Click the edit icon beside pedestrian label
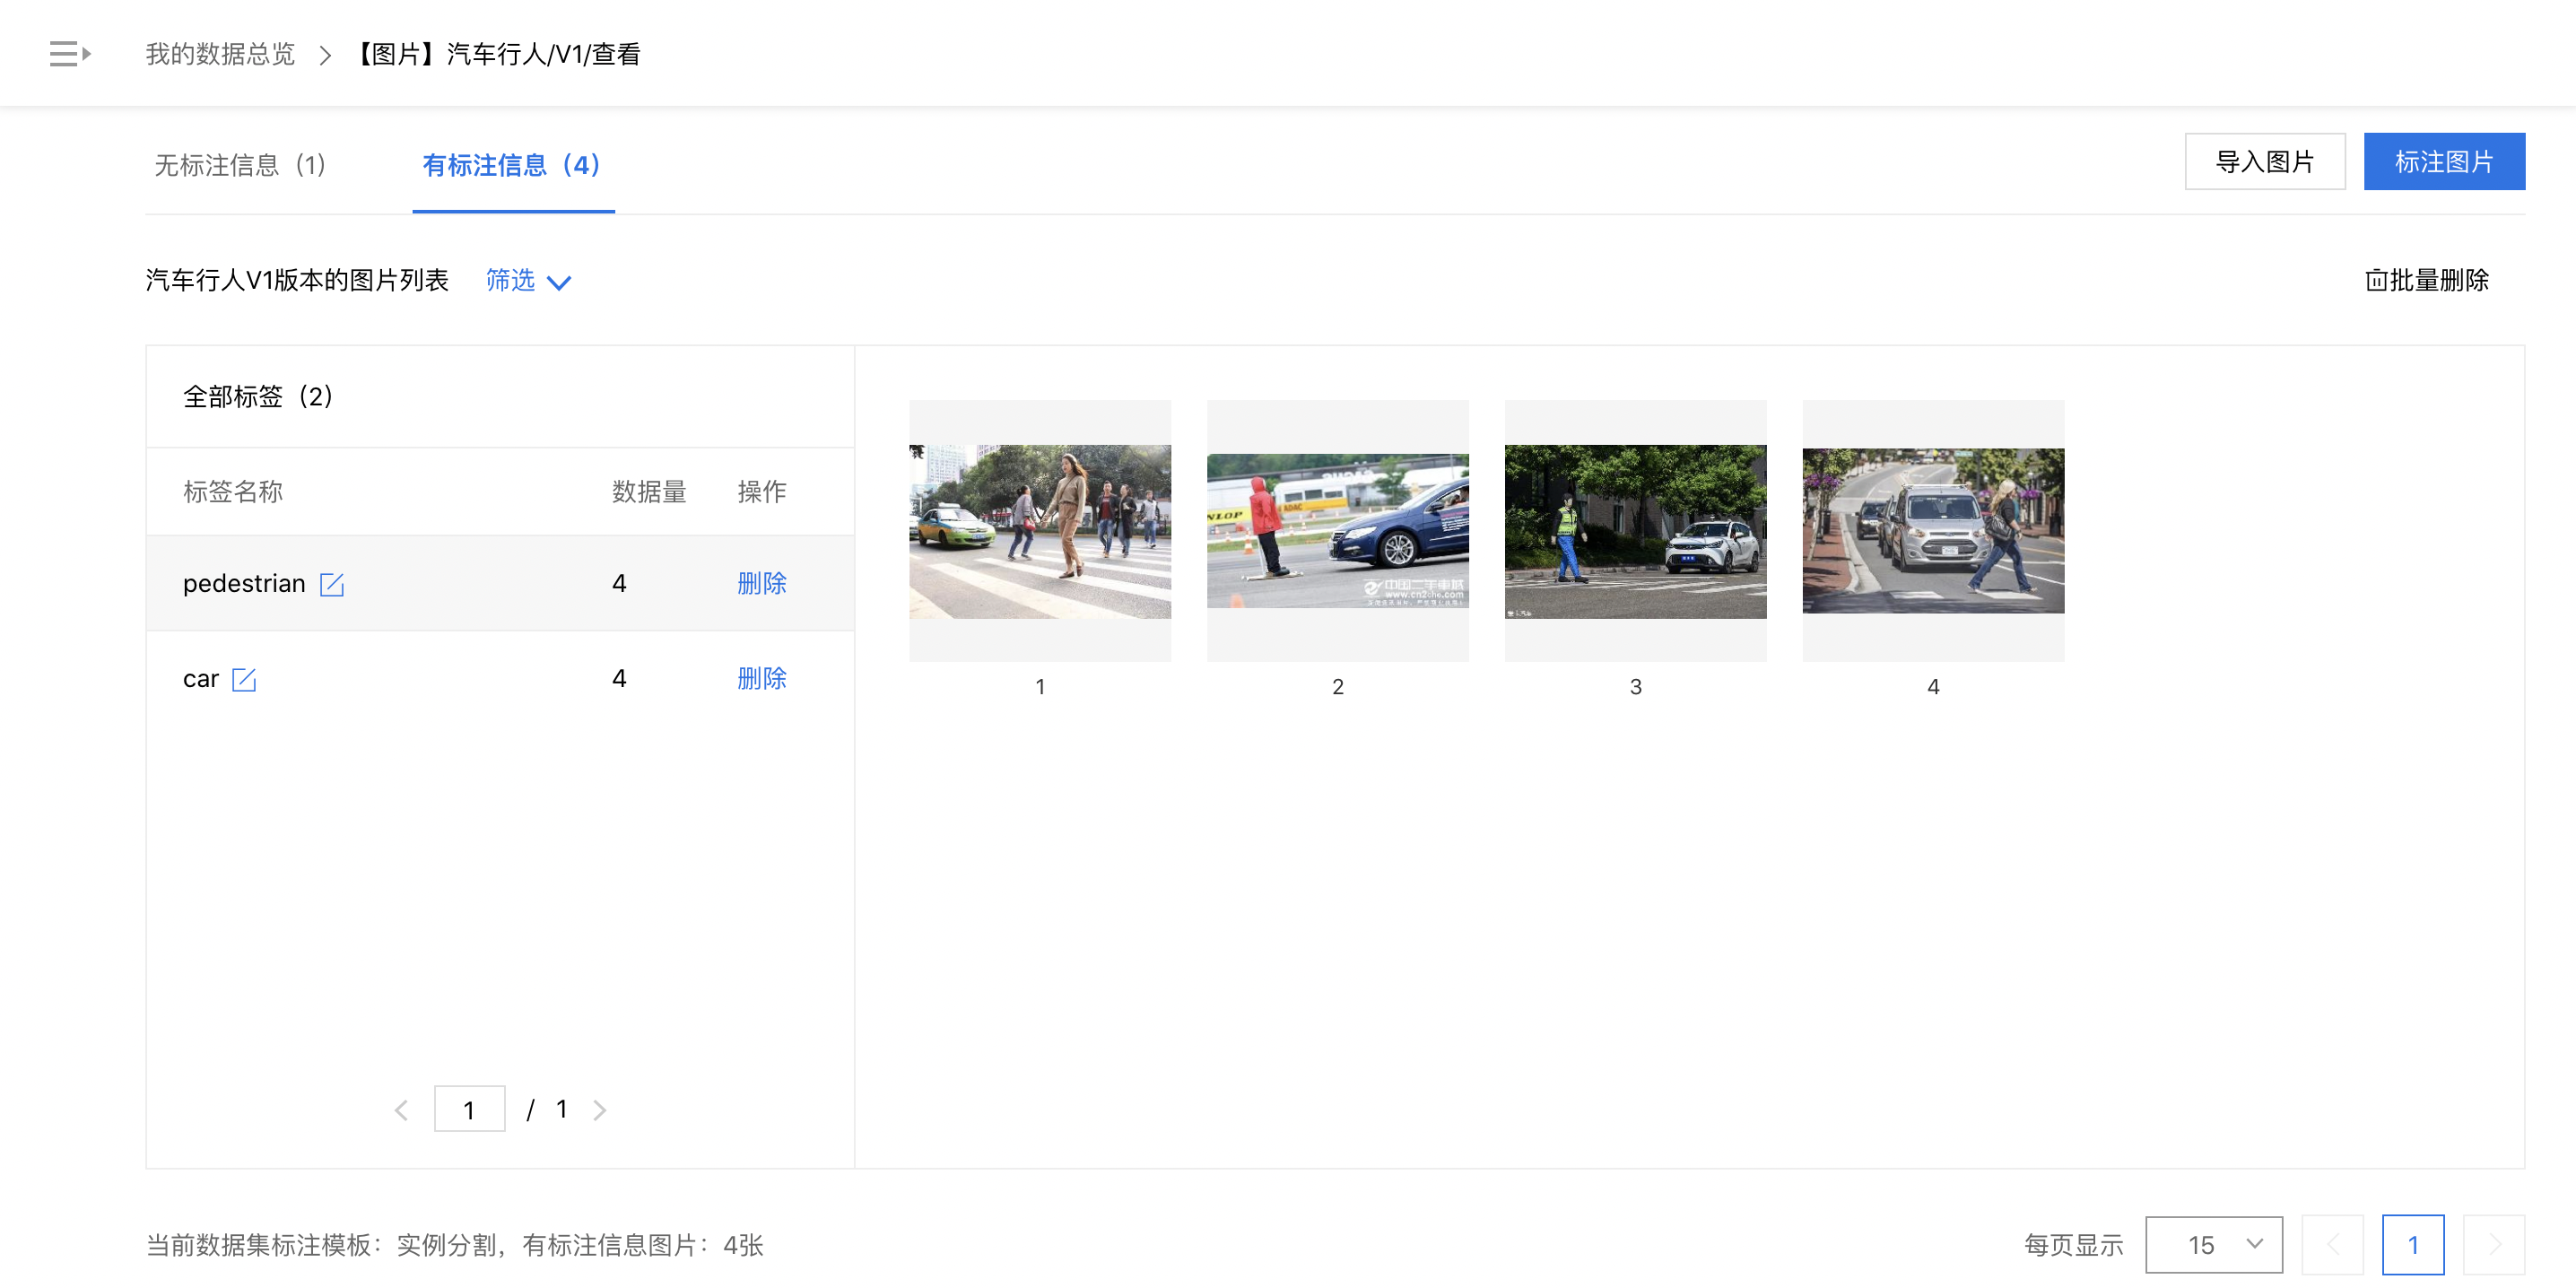Viewport: 2576px width, 1288px height. click(331, 584)
